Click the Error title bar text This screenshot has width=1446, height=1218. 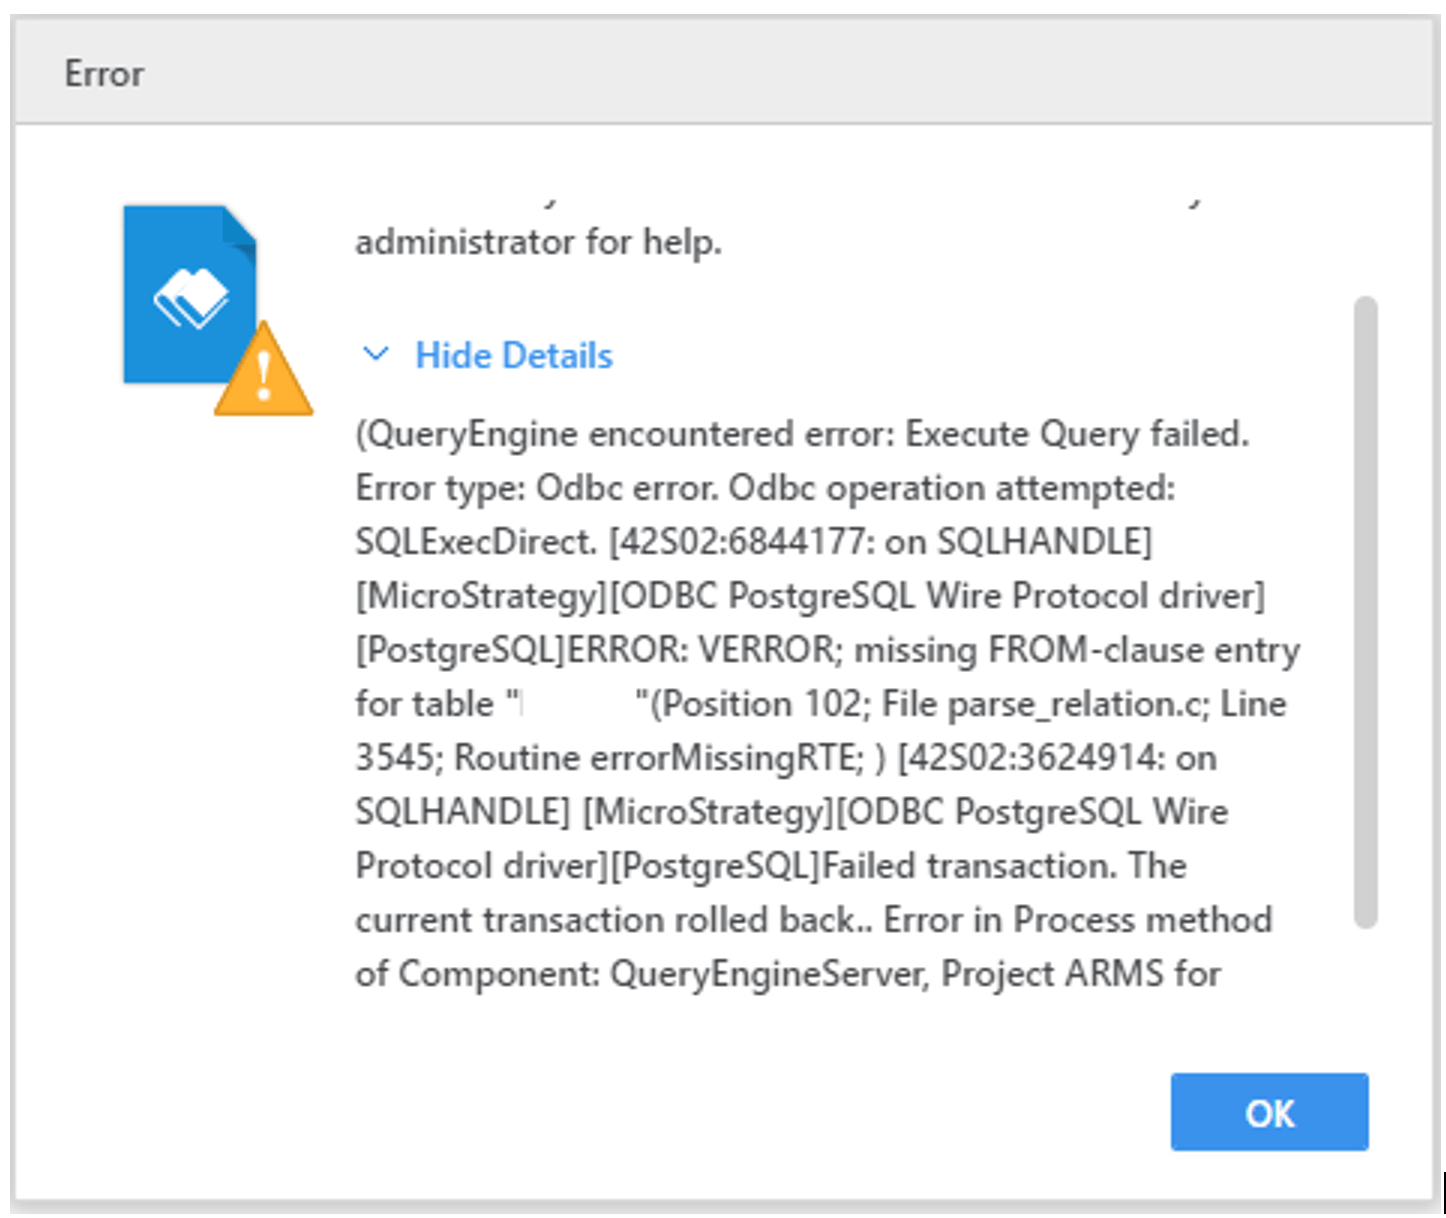point(104,74)
